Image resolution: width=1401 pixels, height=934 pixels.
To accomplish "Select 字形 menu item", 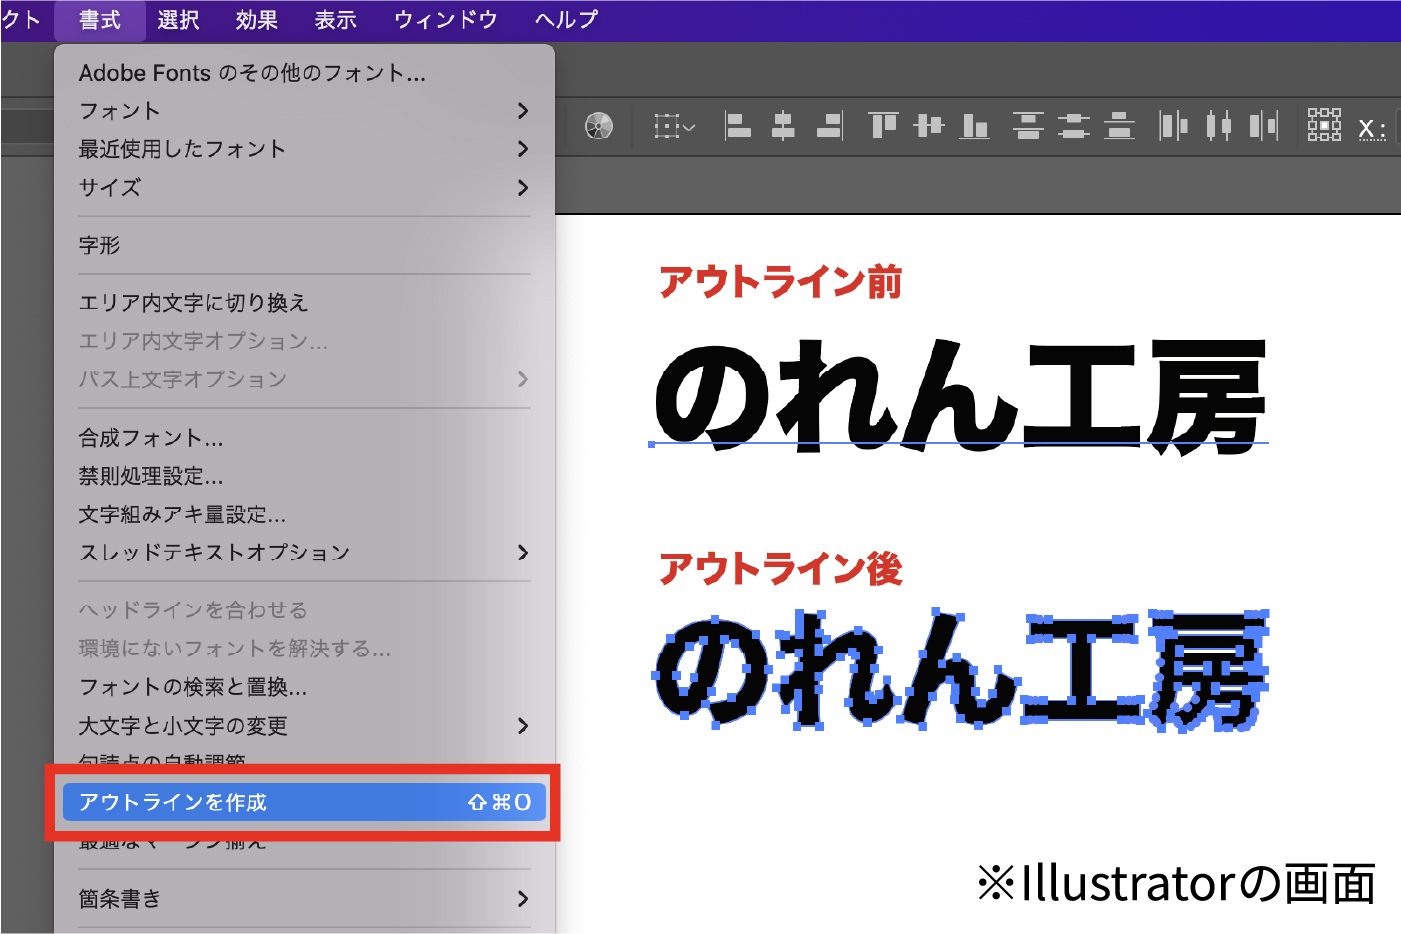I will coord(304,245).
